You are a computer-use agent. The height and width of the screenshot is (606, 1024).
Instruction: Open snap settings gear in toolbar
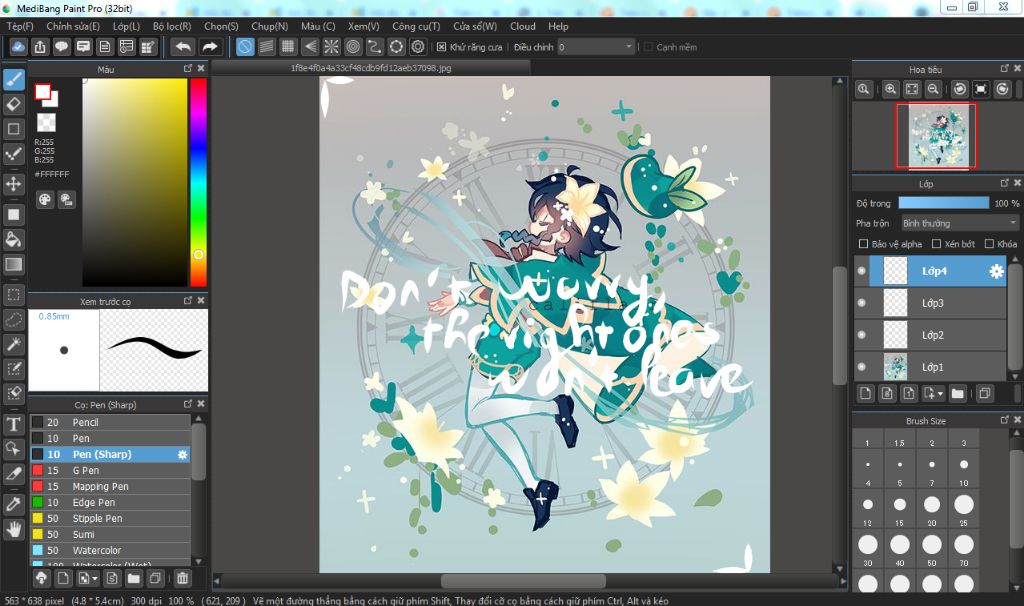pyautogui.click(x=418, y=47)
